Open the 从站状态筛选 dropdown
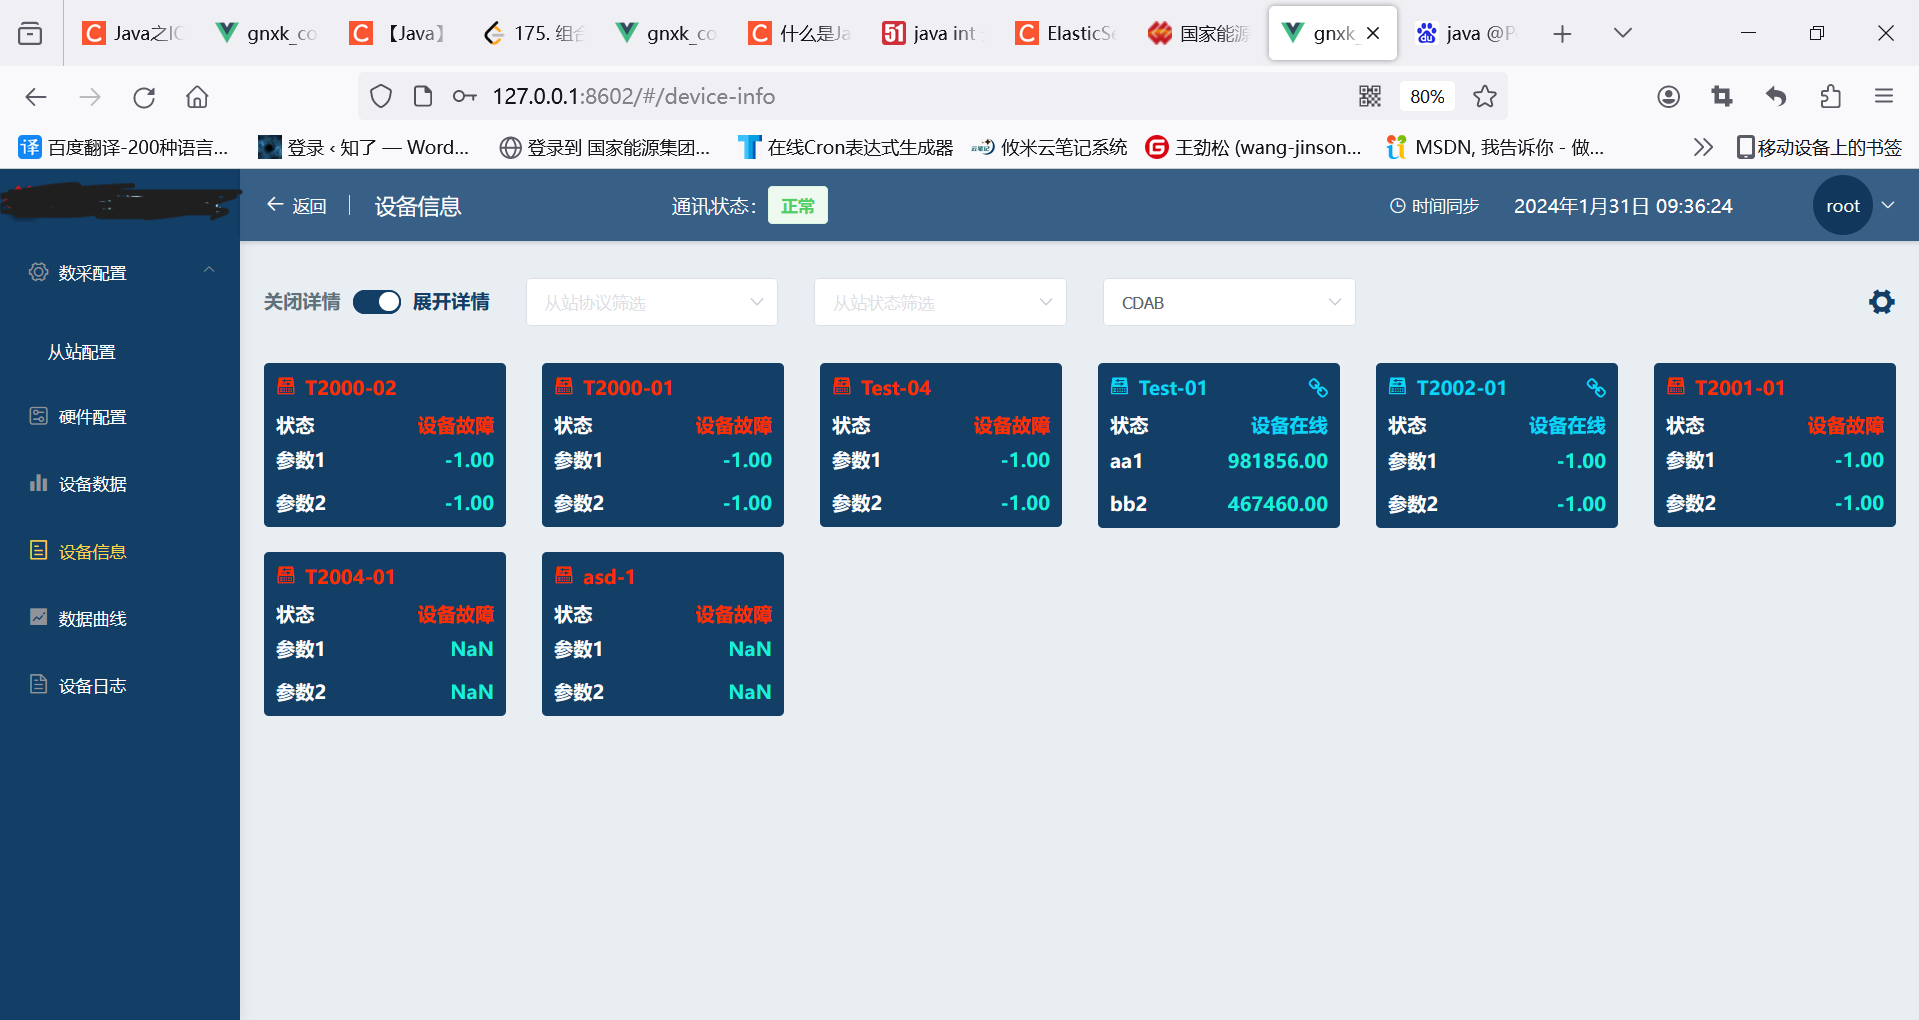This screenshot has width=1919, height=1020. point(940,302)
